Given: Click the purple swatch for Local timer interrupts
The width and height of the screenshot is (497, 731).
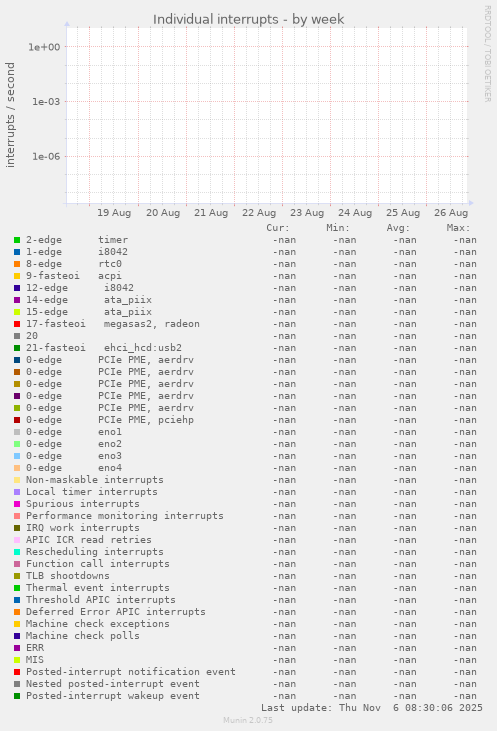Looking at the screenshot, I should pos(17,492).
